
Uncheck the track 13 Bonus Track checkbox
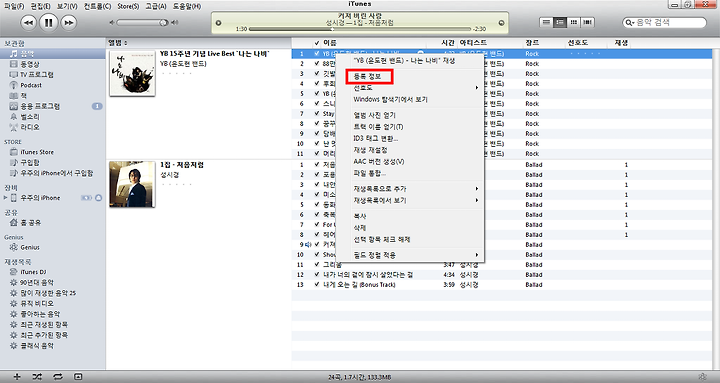316,285
